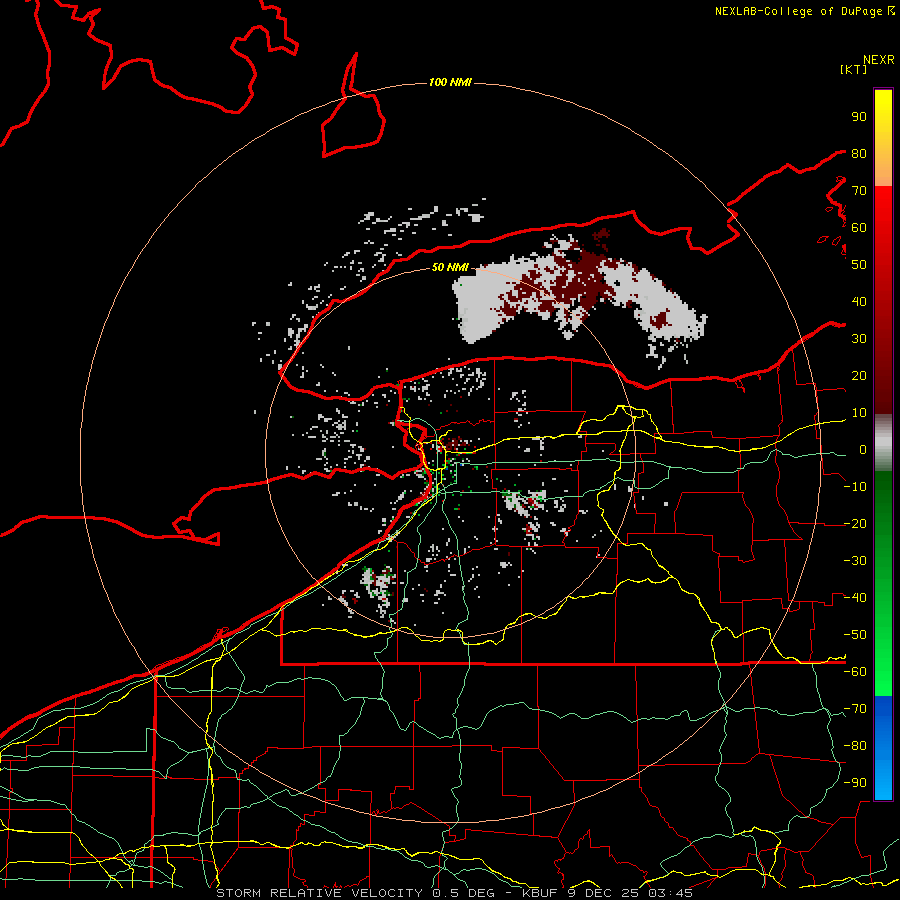Screen dimensions: 900x900
Task: Click the 90 knot scale label
Action: (x=859, y=117)
